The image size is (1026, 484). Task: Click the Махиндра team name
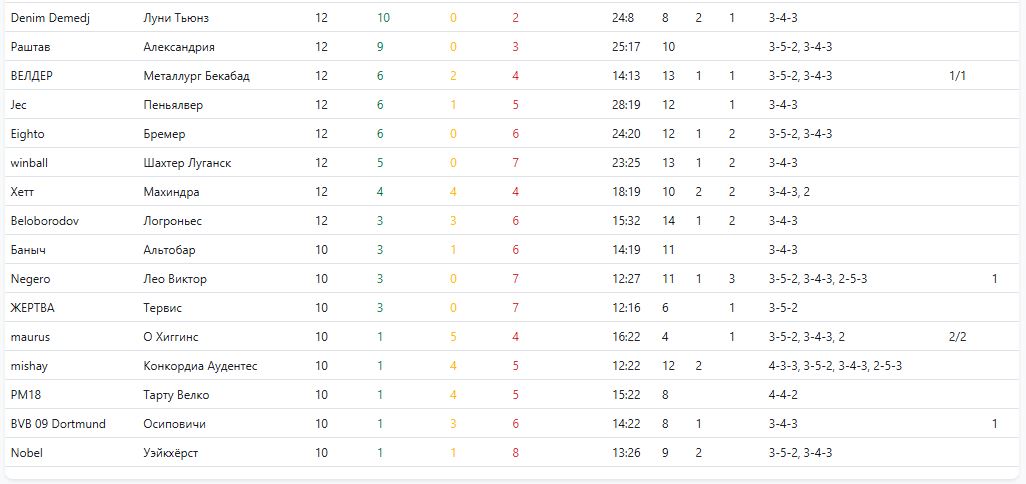tap(172, 192)
